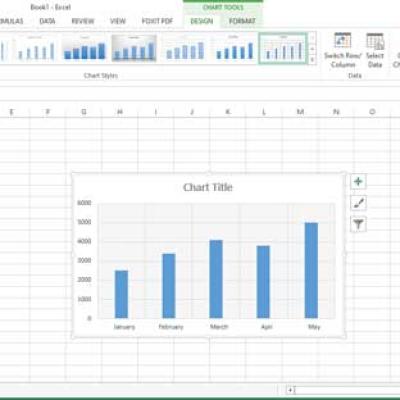Open the Chart Elements plus button
The width and height of the screenshot is (400, 400).
[358, 182]
